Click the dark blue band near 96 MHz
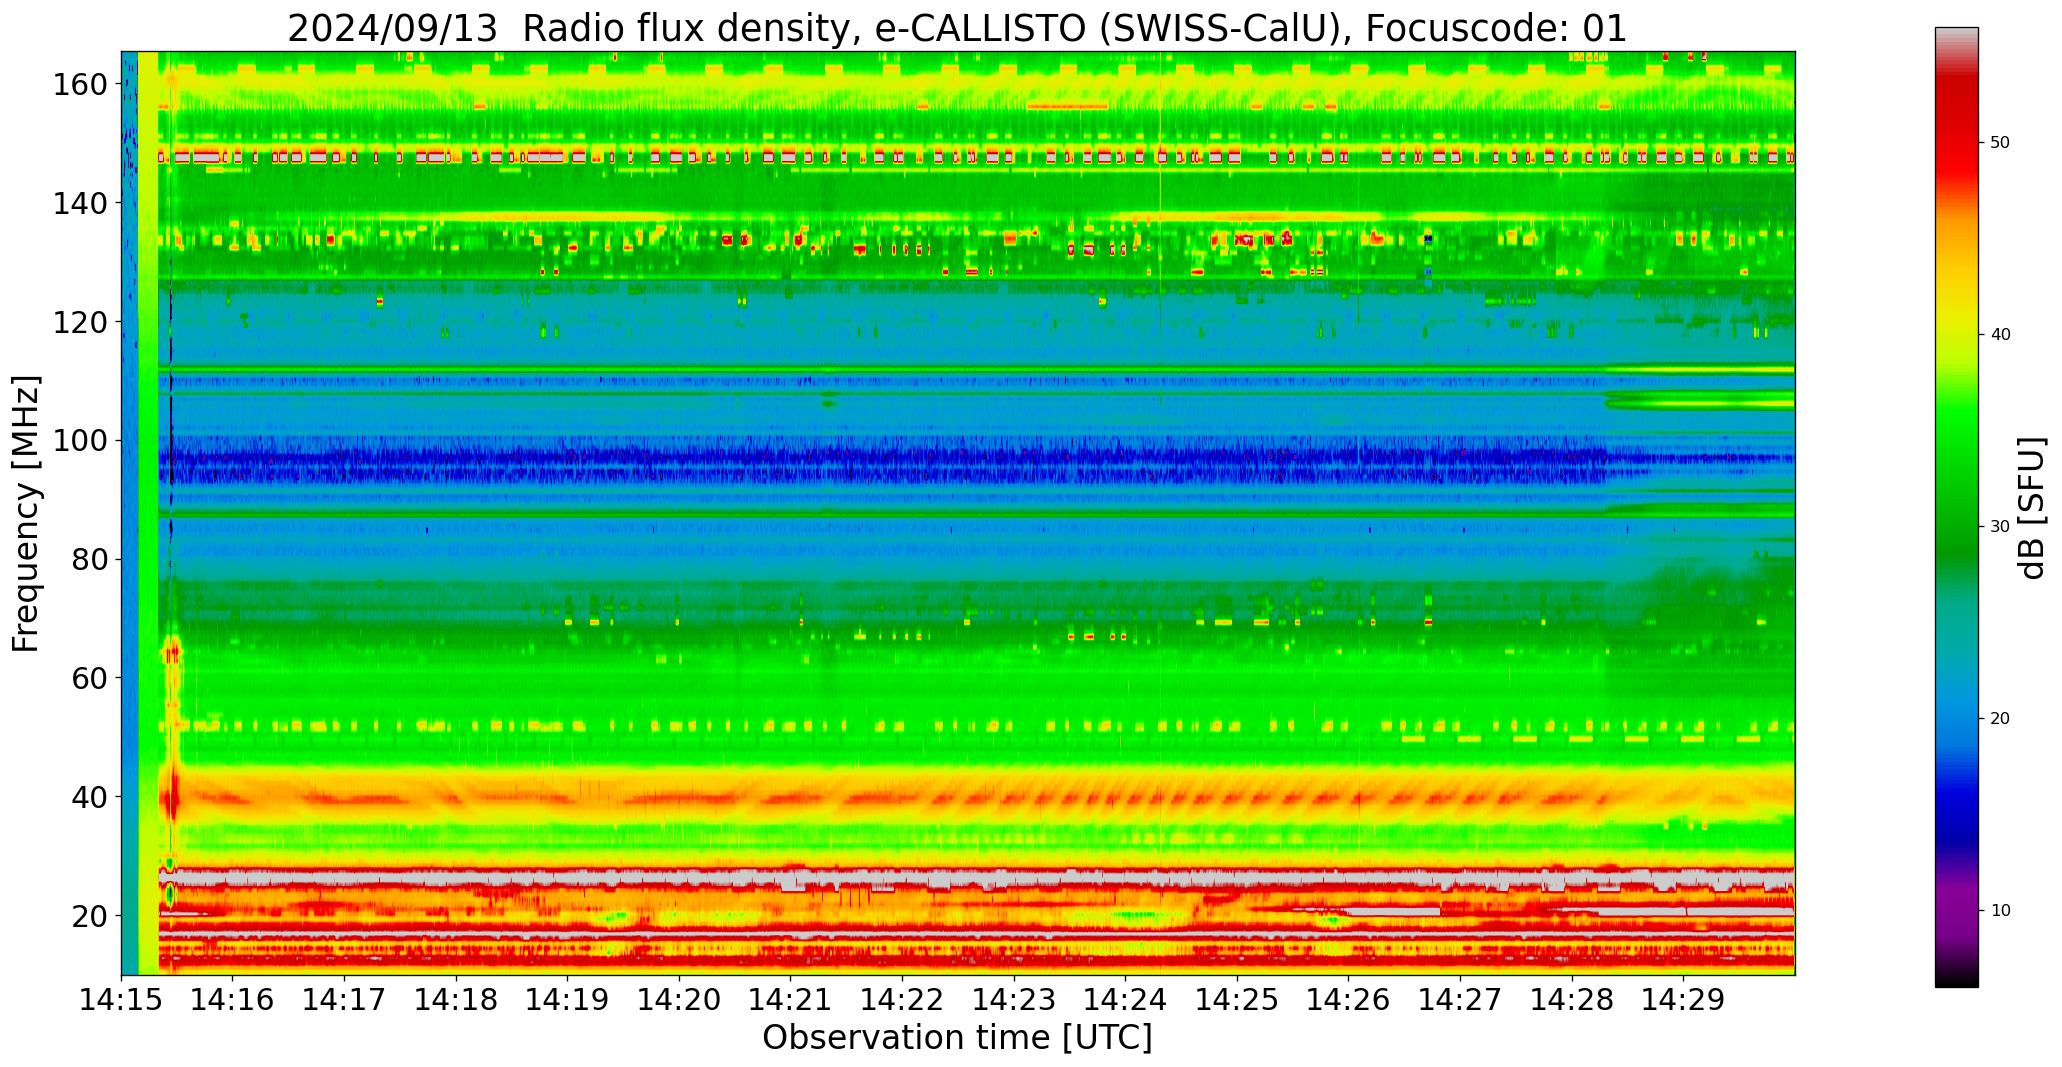 pos(900,466)
